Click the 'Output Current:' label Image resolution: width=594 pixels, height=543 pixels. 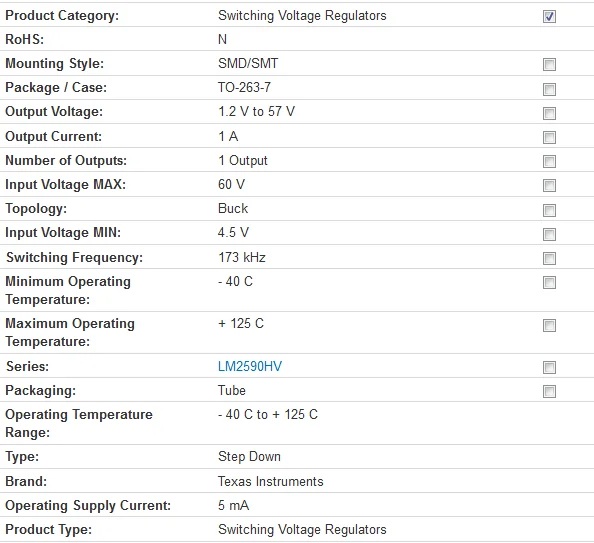[53, 136]
